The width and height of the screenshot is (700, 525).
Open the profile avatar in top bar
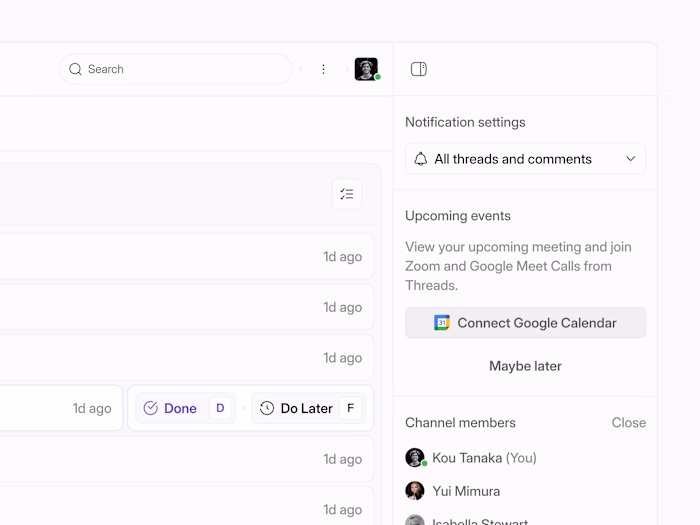[367, 69]
